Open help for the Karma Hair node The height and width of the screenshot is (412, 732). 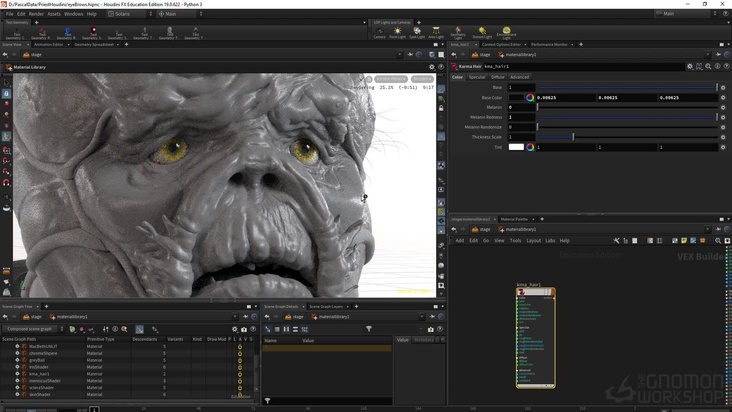pos(727,67)
